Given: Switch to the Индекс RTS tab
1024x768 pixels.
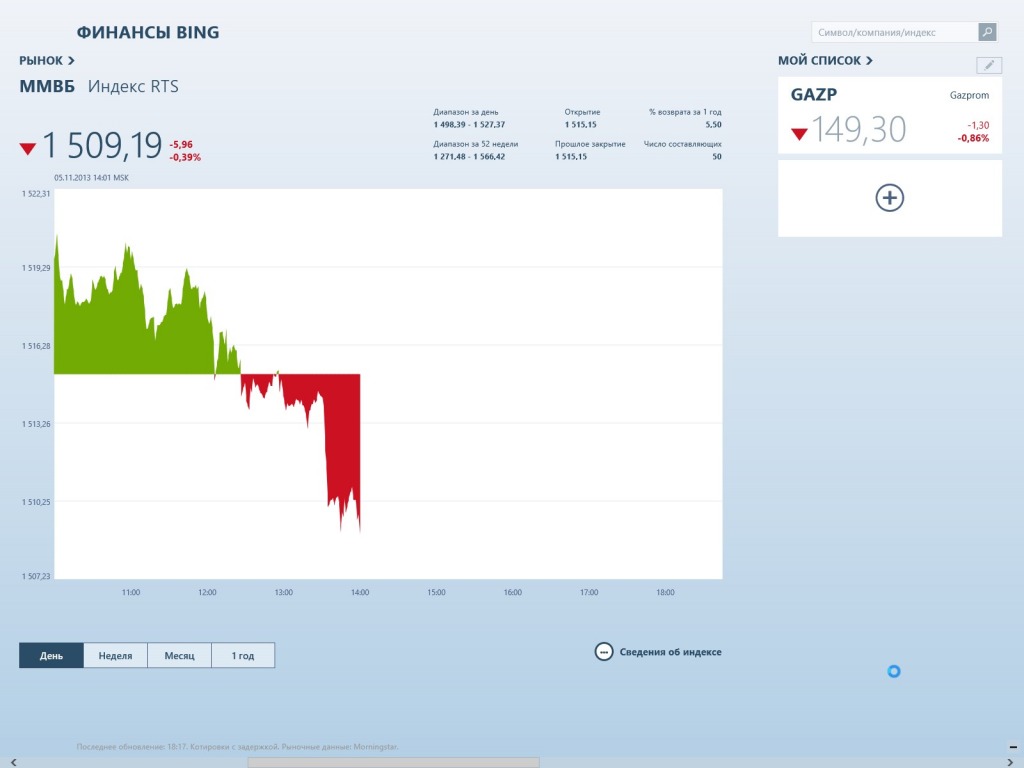Looking at the screenshot, I should [133, 86].
